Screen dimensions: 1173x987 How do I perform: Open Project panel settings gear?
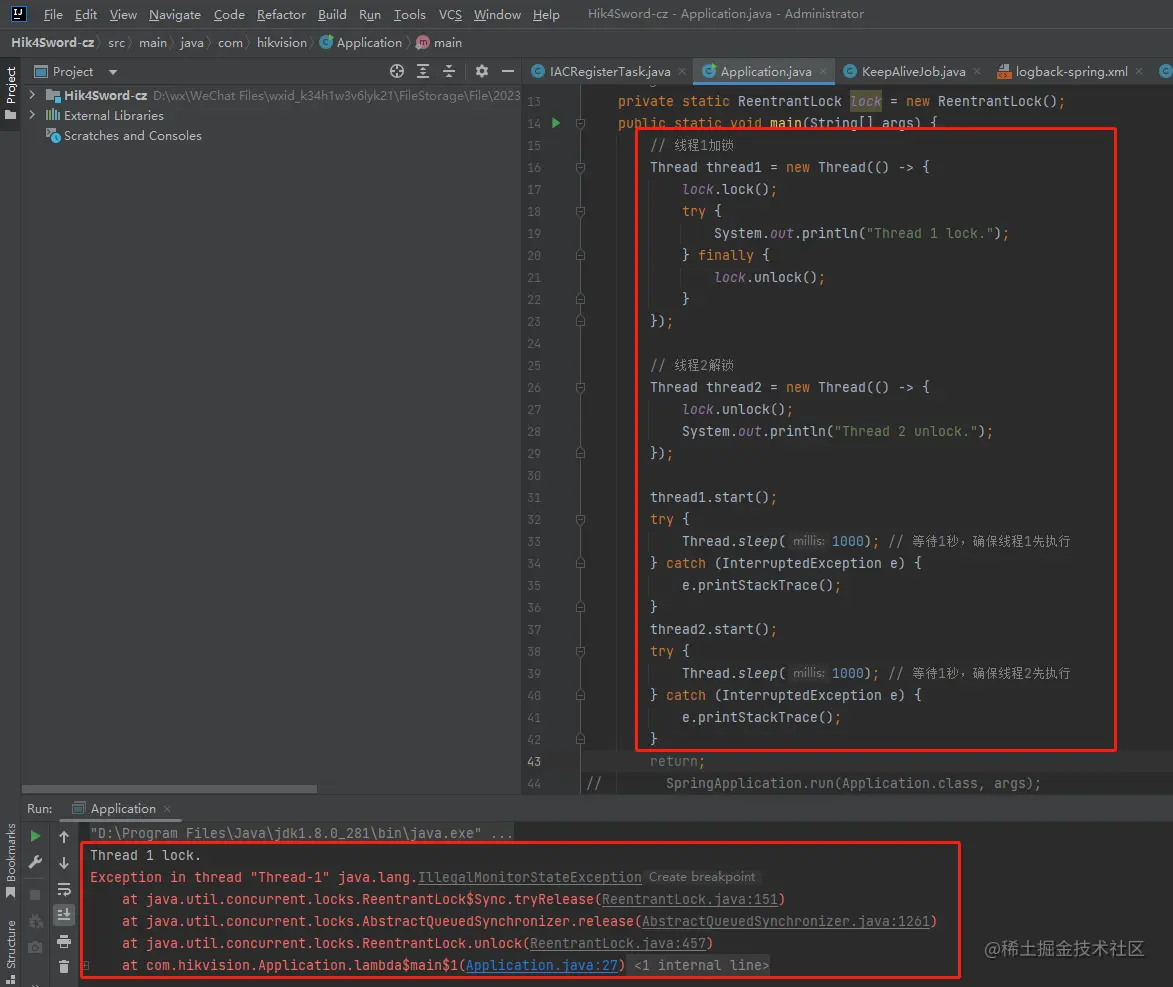pyautogui.click(x=482, y=71)
